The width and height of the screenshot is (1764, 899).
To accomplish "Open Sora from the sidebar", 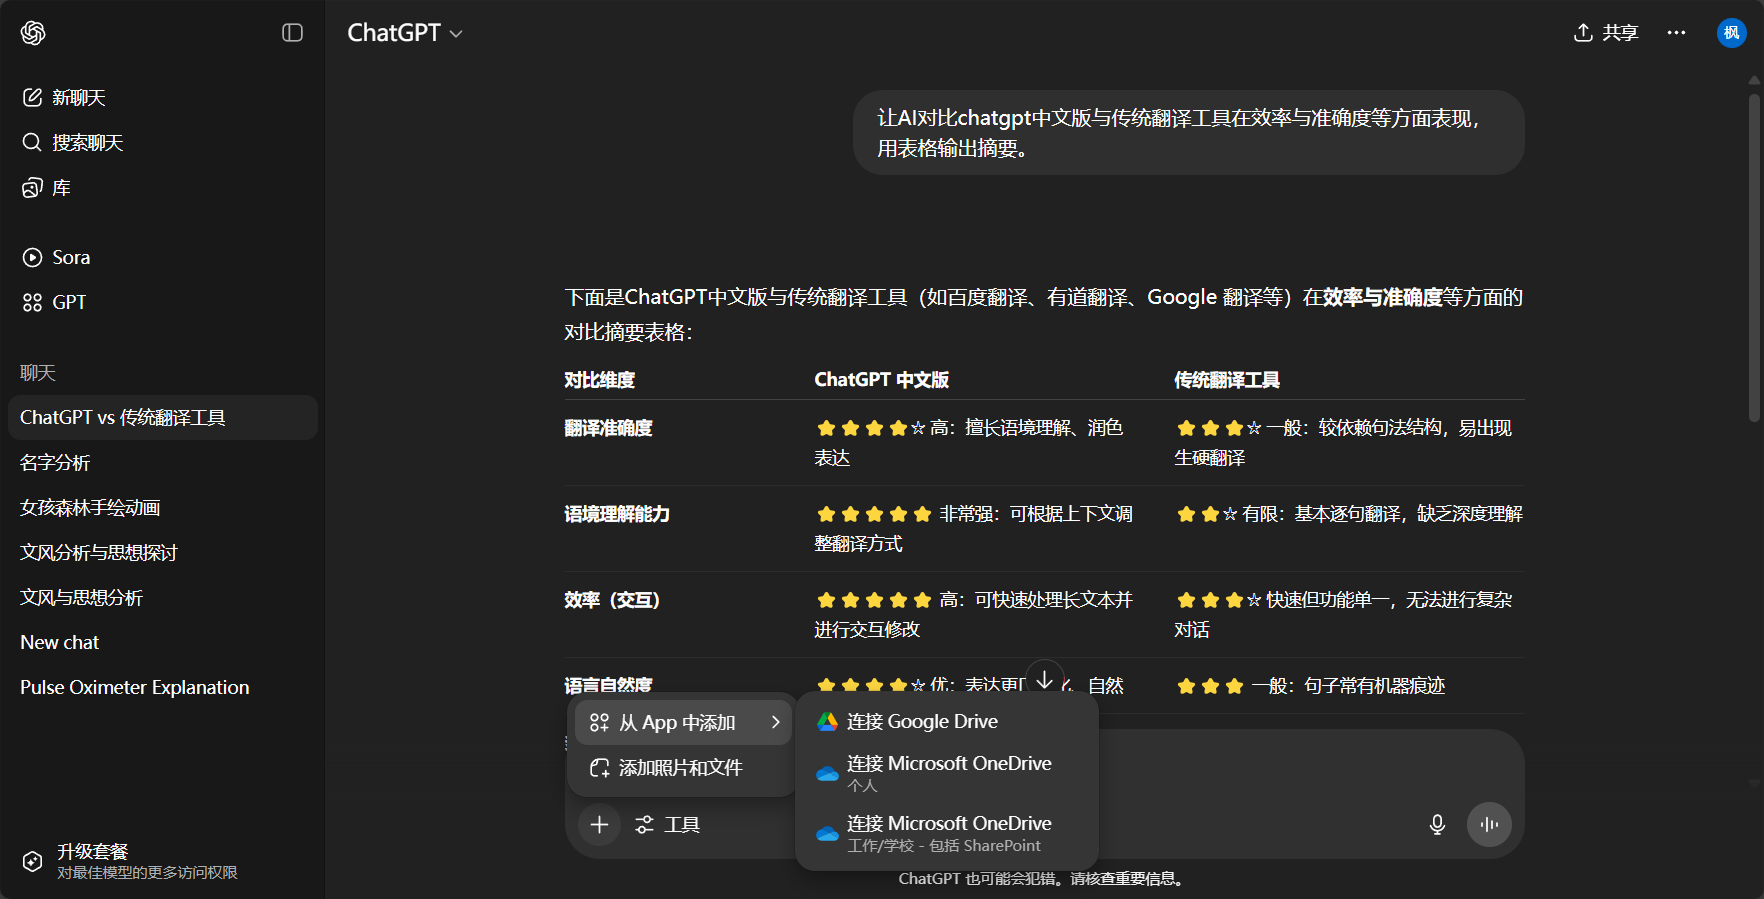I will (x=162, y=257).
